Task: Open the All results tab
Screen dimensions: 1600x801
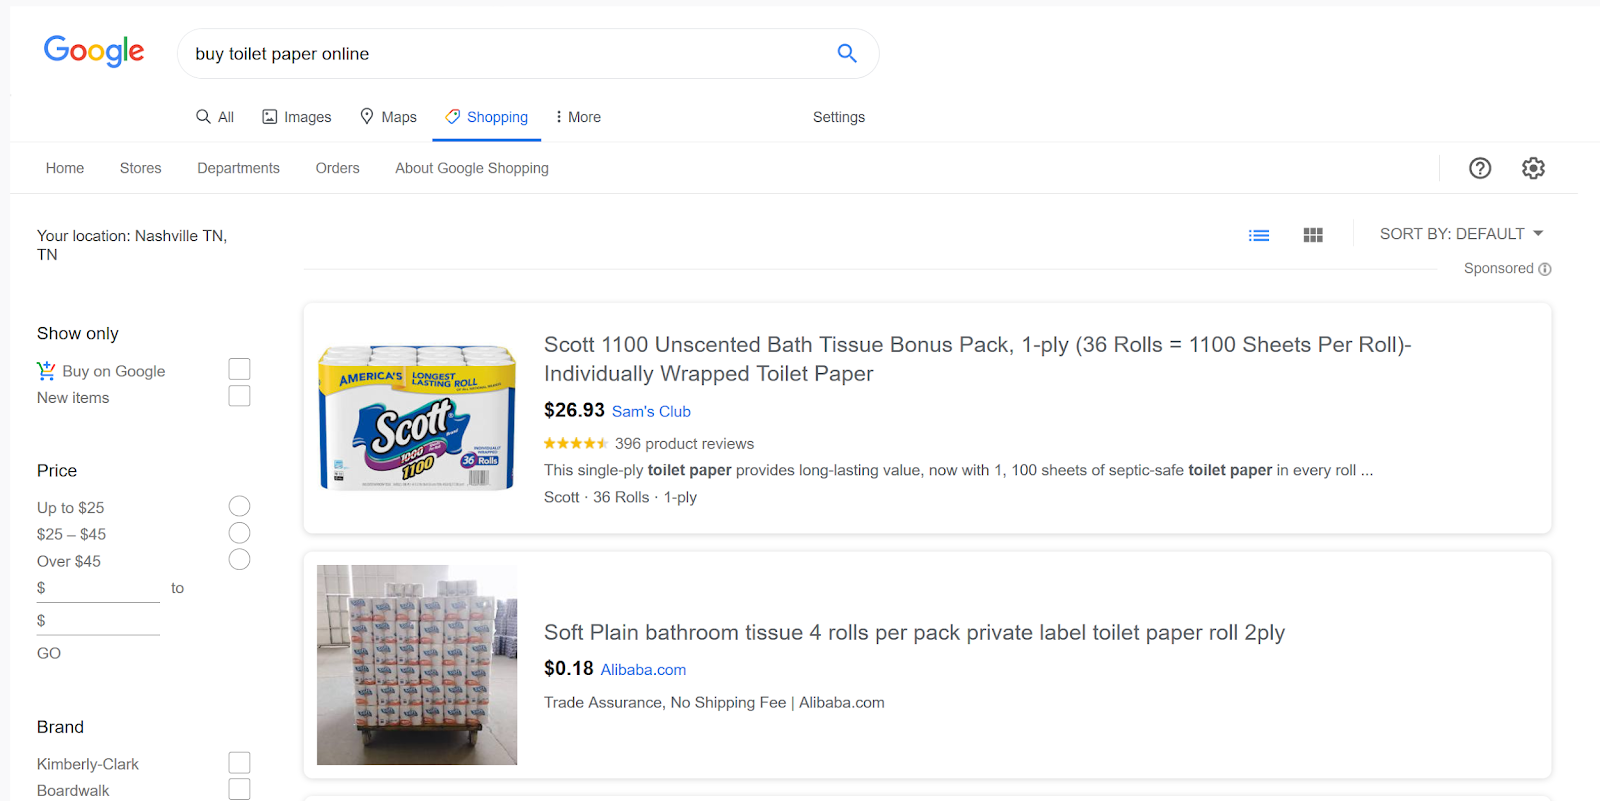Action: tap(215, 117)
